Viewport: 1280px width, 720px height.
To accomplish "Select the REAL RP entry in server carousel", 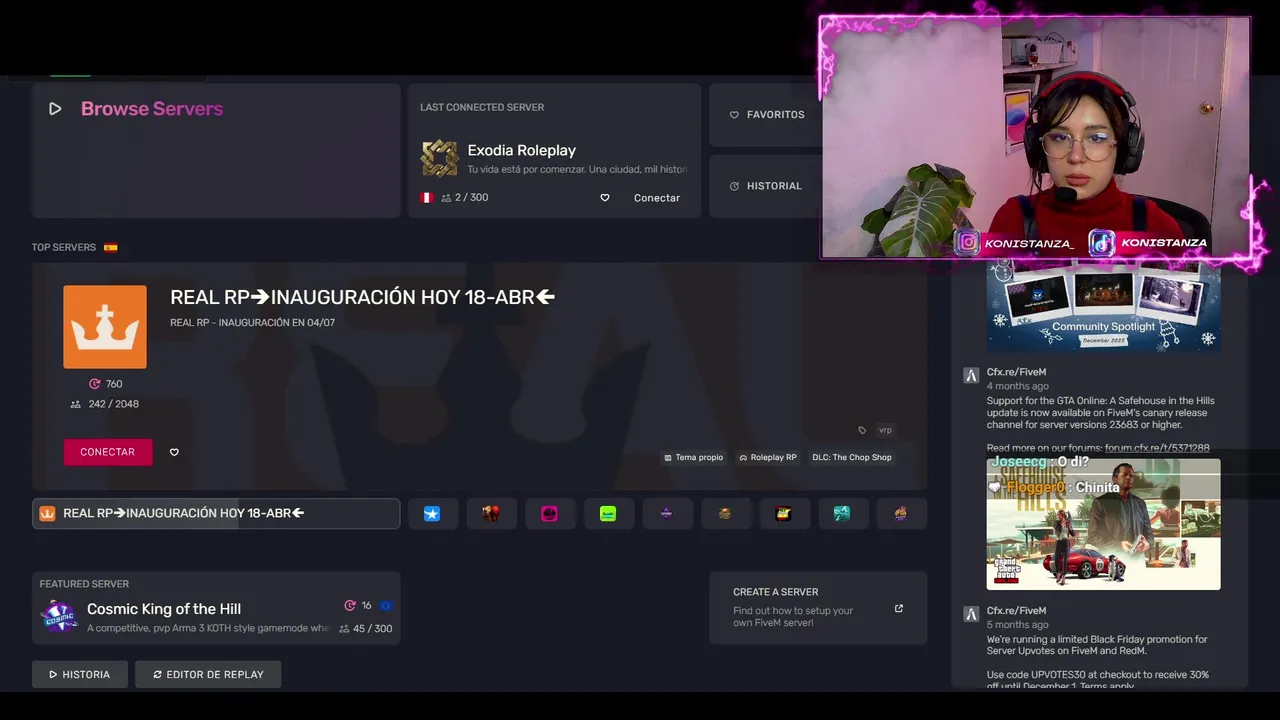I will [x=216, y=513].
